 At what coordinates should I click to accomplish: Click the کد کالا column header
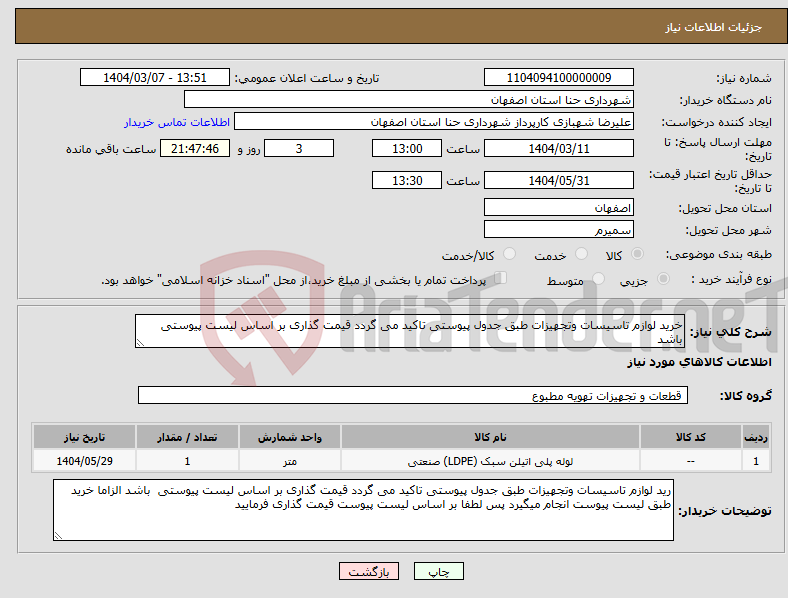[691, 437]
